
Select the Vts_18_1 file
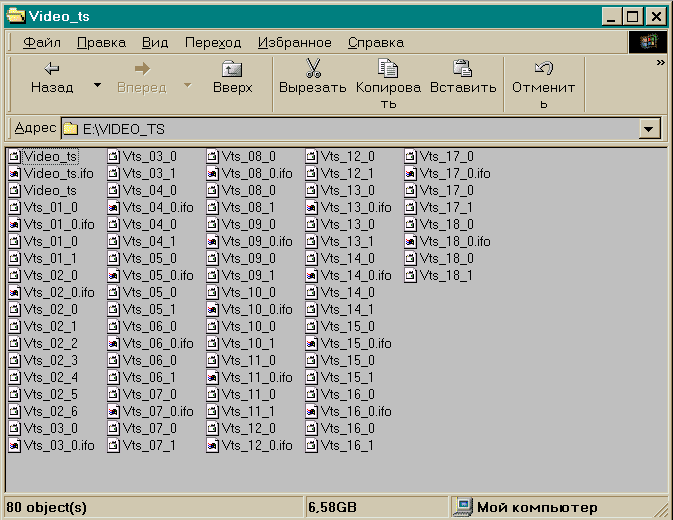(445, 275)
